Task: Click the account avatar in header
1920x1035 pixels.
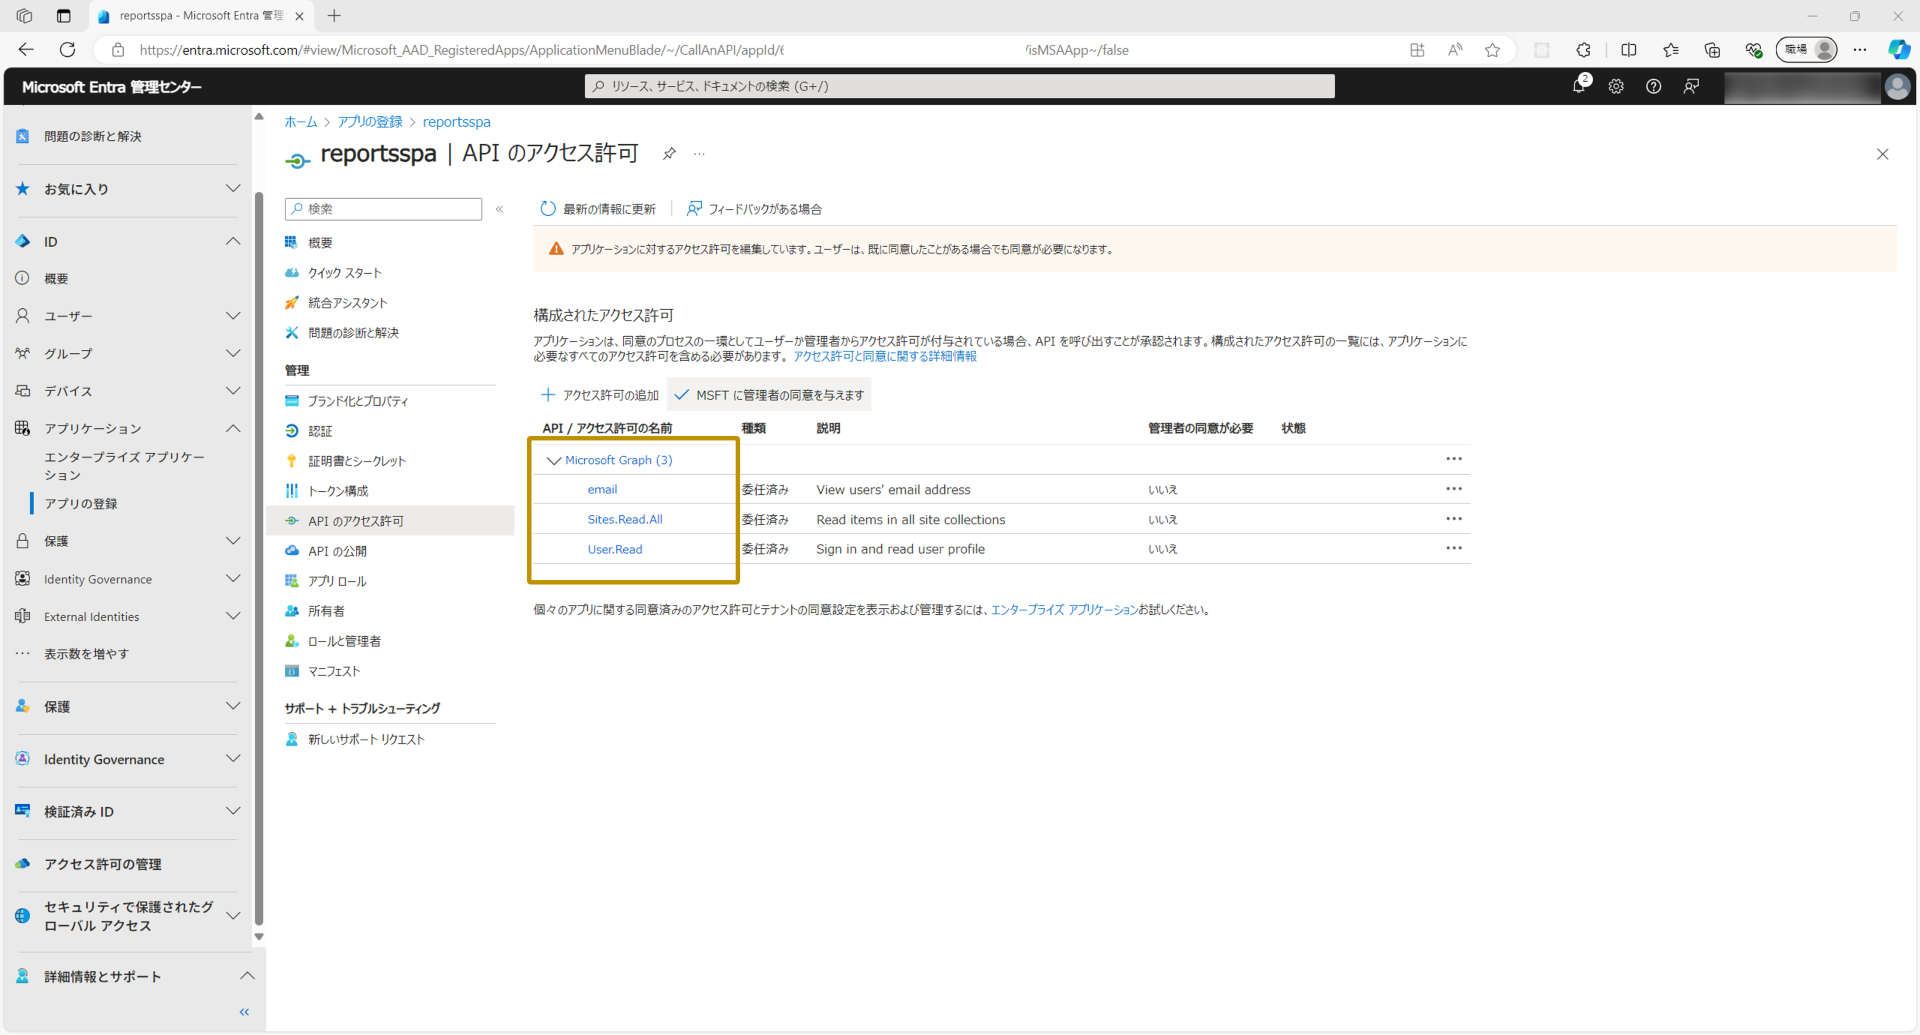Action: coord(1897,87)
